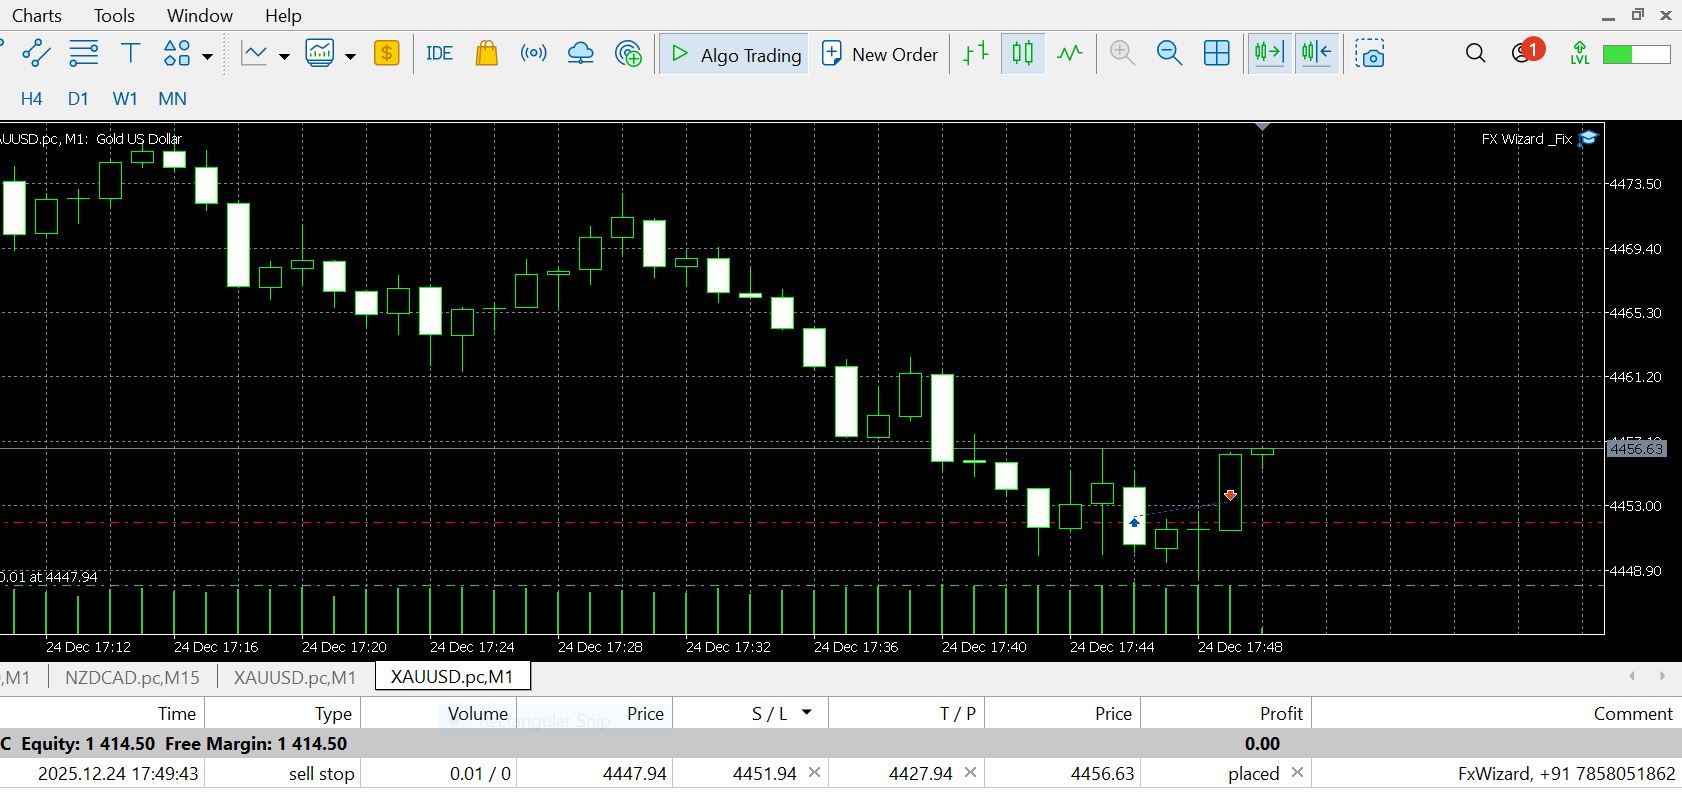Screen dimensions: 1682x801
Task: Tile windows with the grid icon
Action: pyautogui.click(x=1216, y=54)
